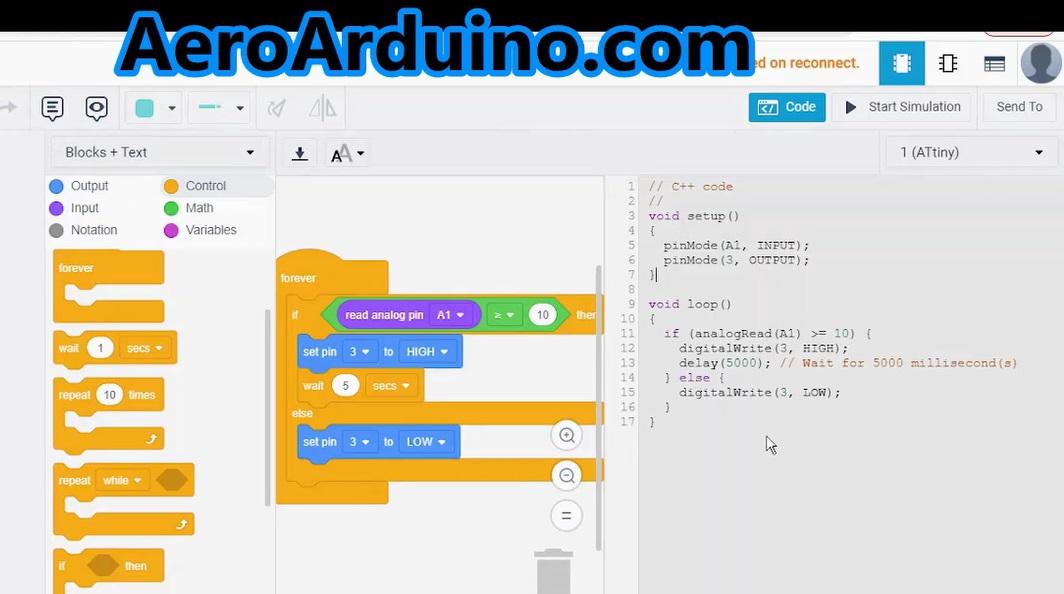Screen dimensions: 1064x594
Task: Select the Output block category
Action: (x=79, y=186)
